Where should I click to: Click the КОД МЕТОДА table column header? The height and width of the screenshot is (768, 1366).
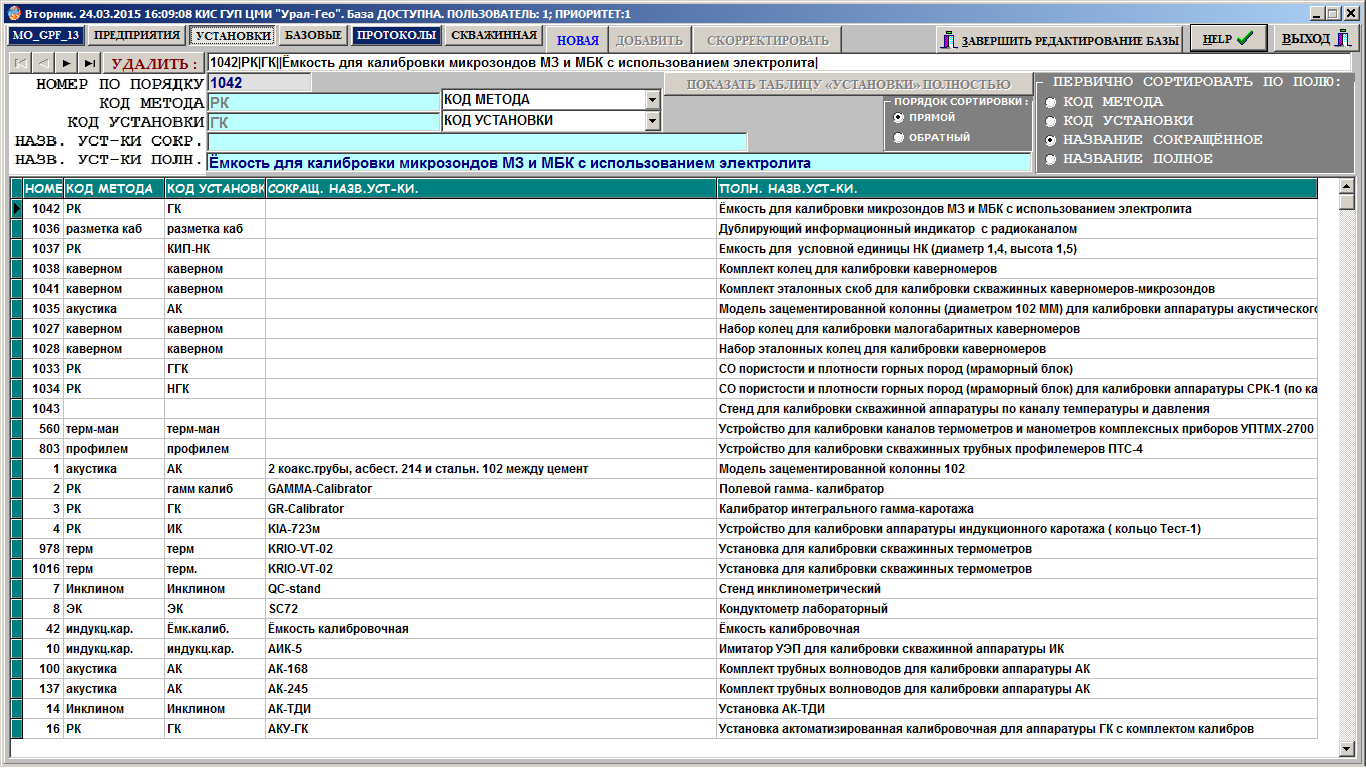(114, 189)
